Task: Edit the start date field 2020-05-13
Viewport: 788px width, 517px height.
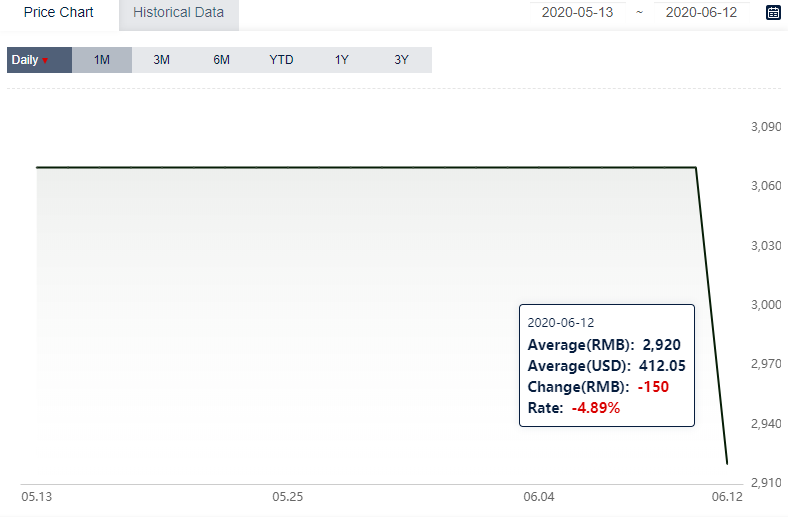Action: tap(577, 13)
